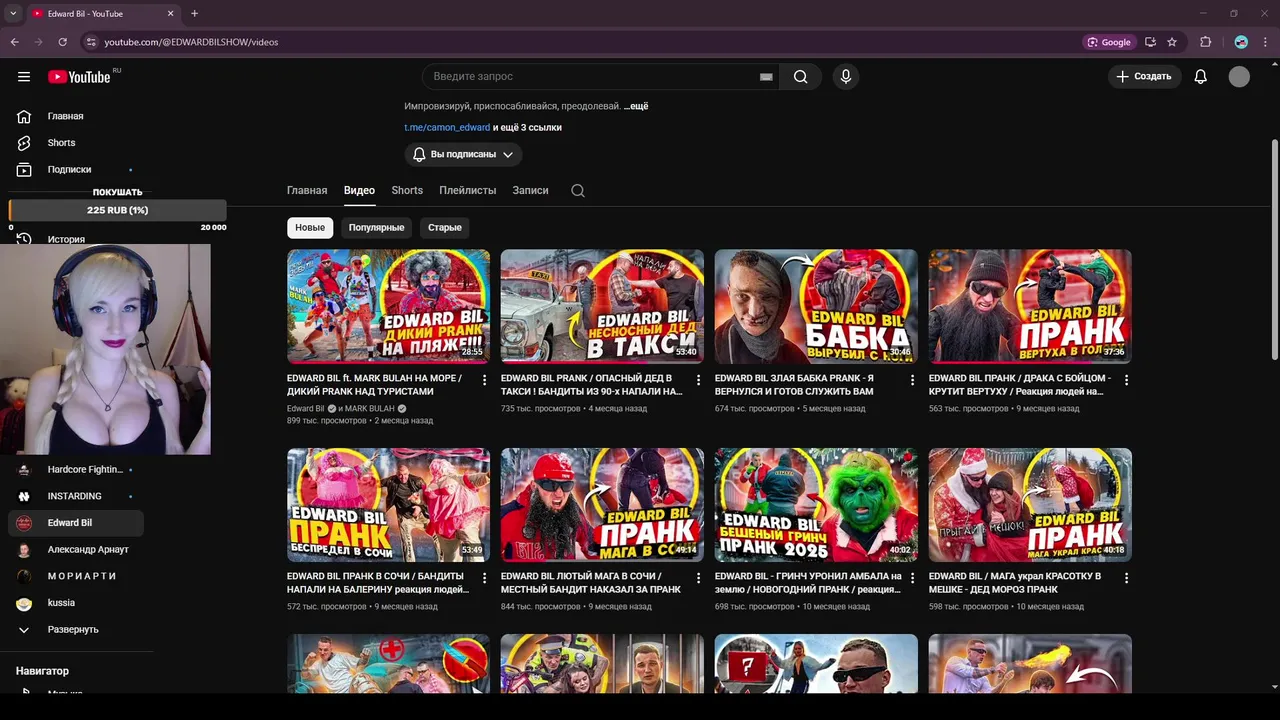Select the Старые sort chip

pos(445,228)
